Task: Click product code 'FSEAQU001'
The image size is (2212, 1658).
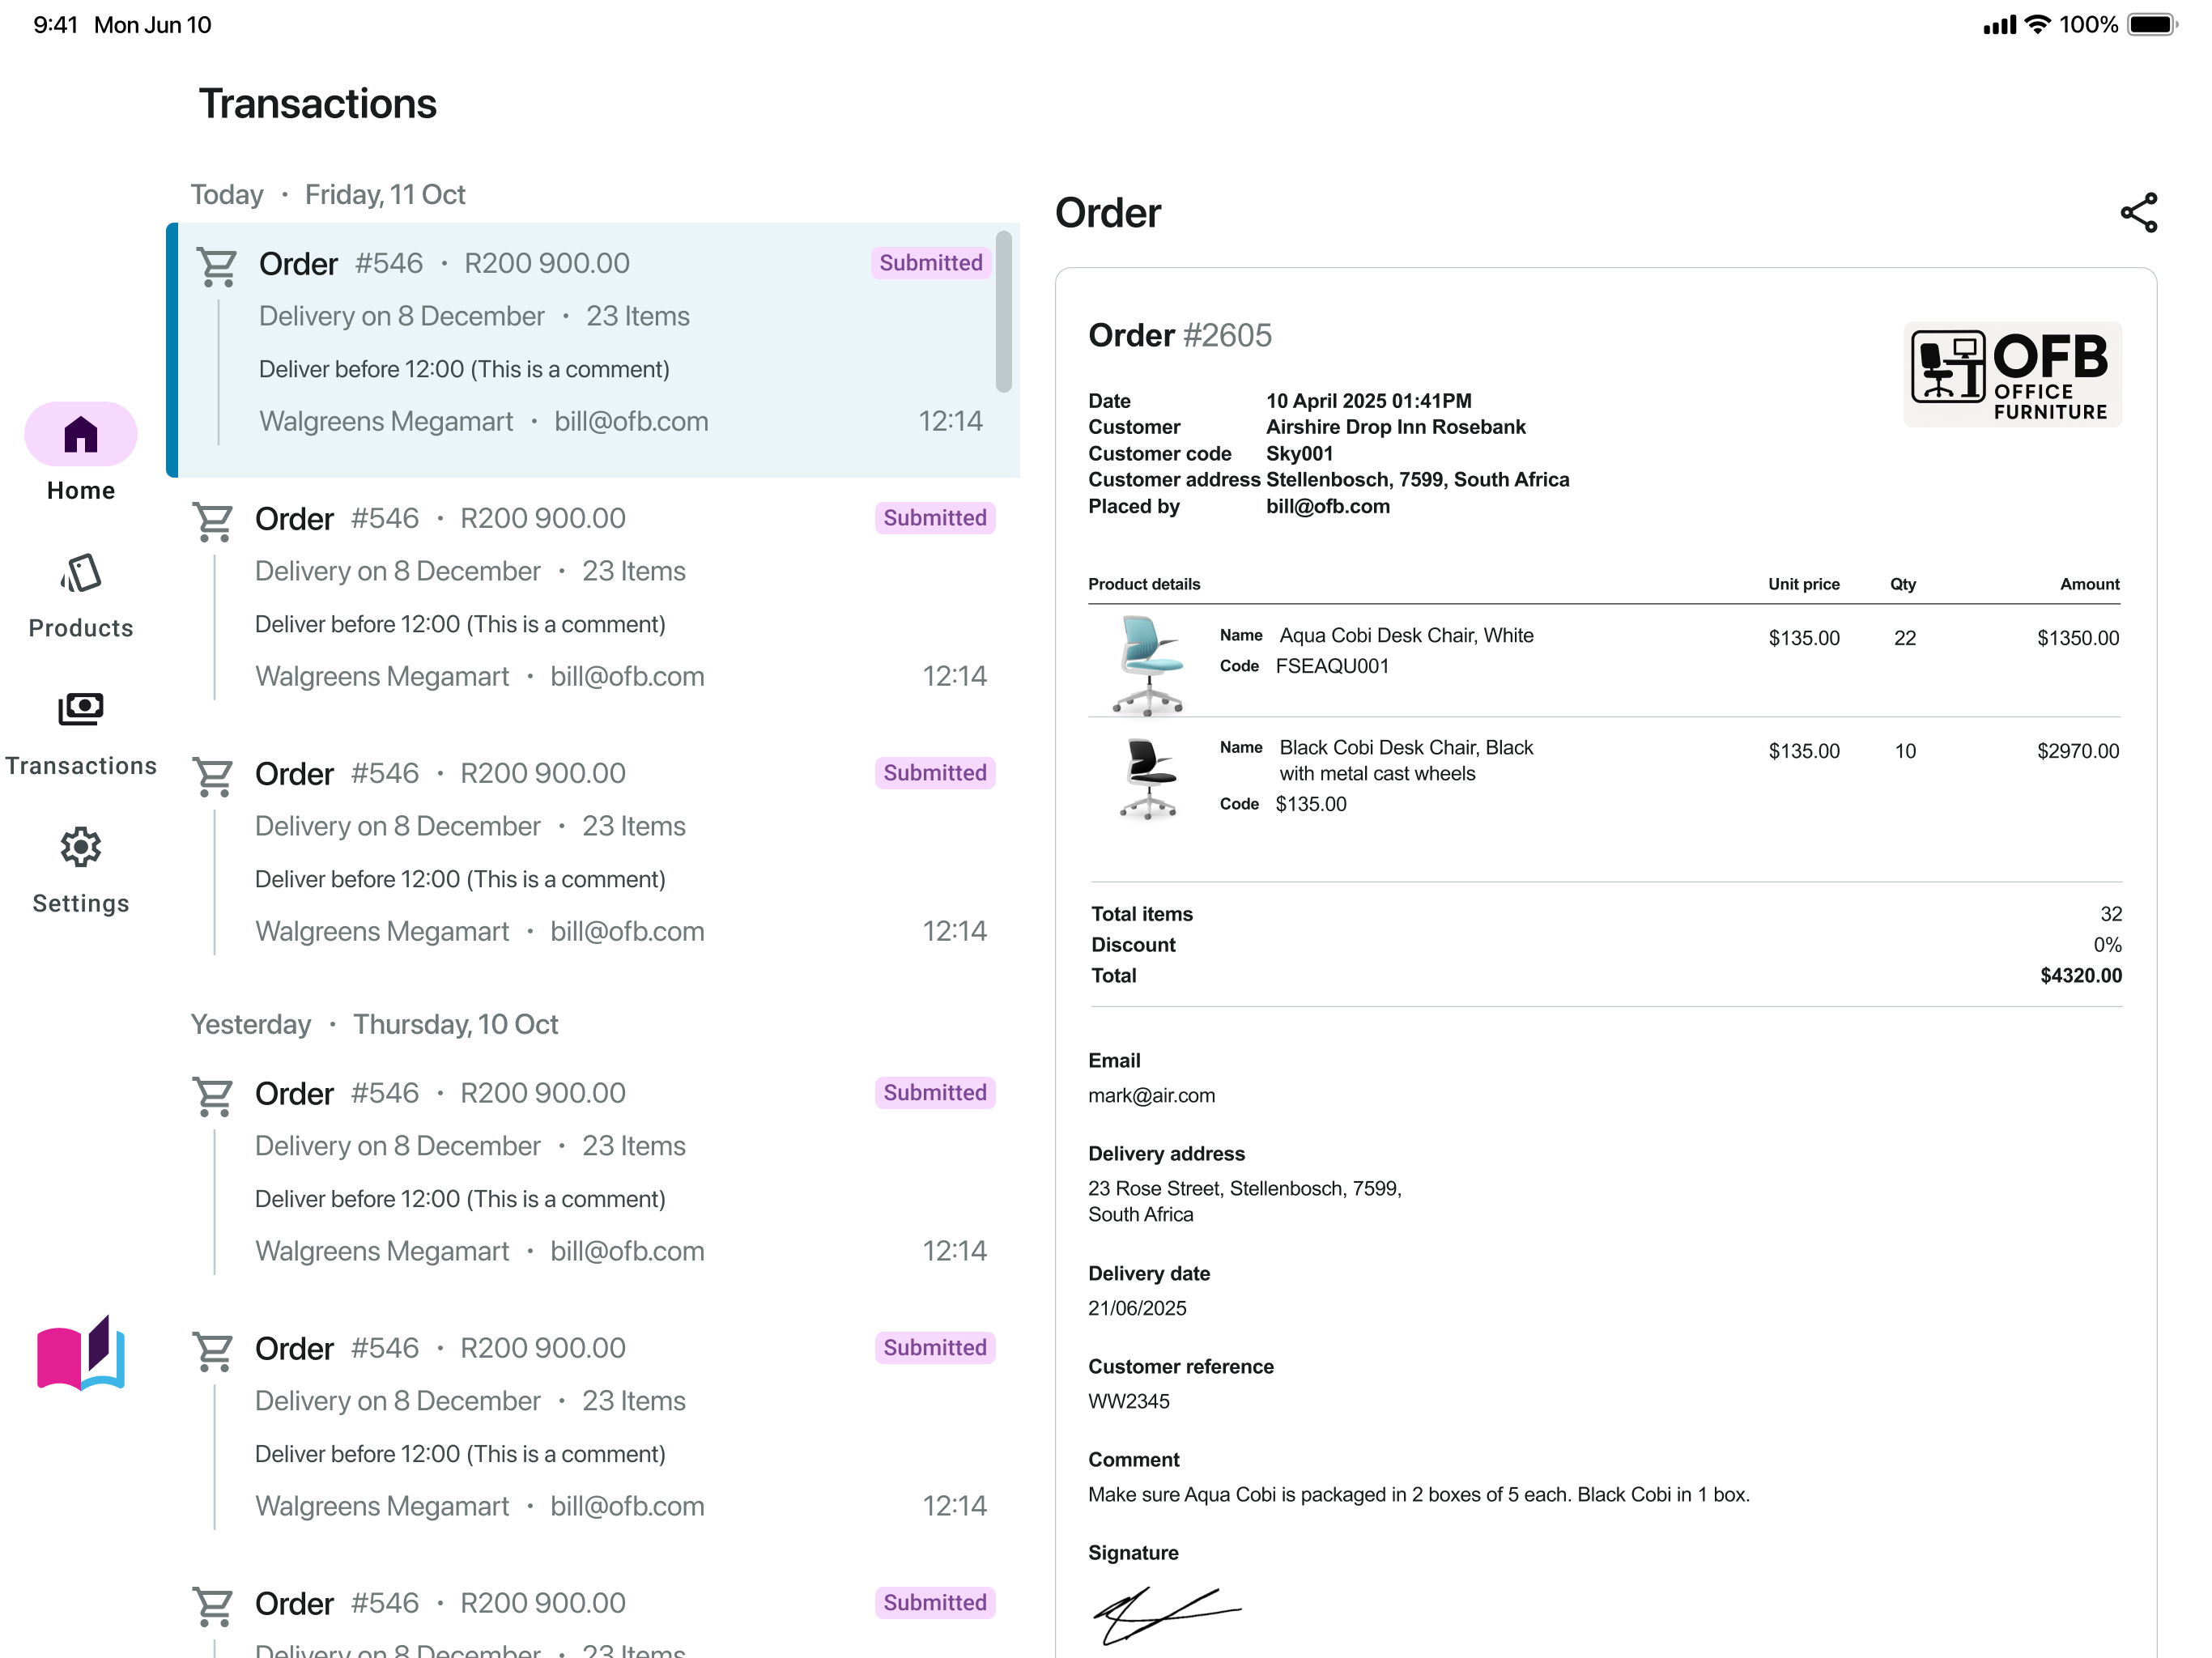Action: pos(1333,666)
